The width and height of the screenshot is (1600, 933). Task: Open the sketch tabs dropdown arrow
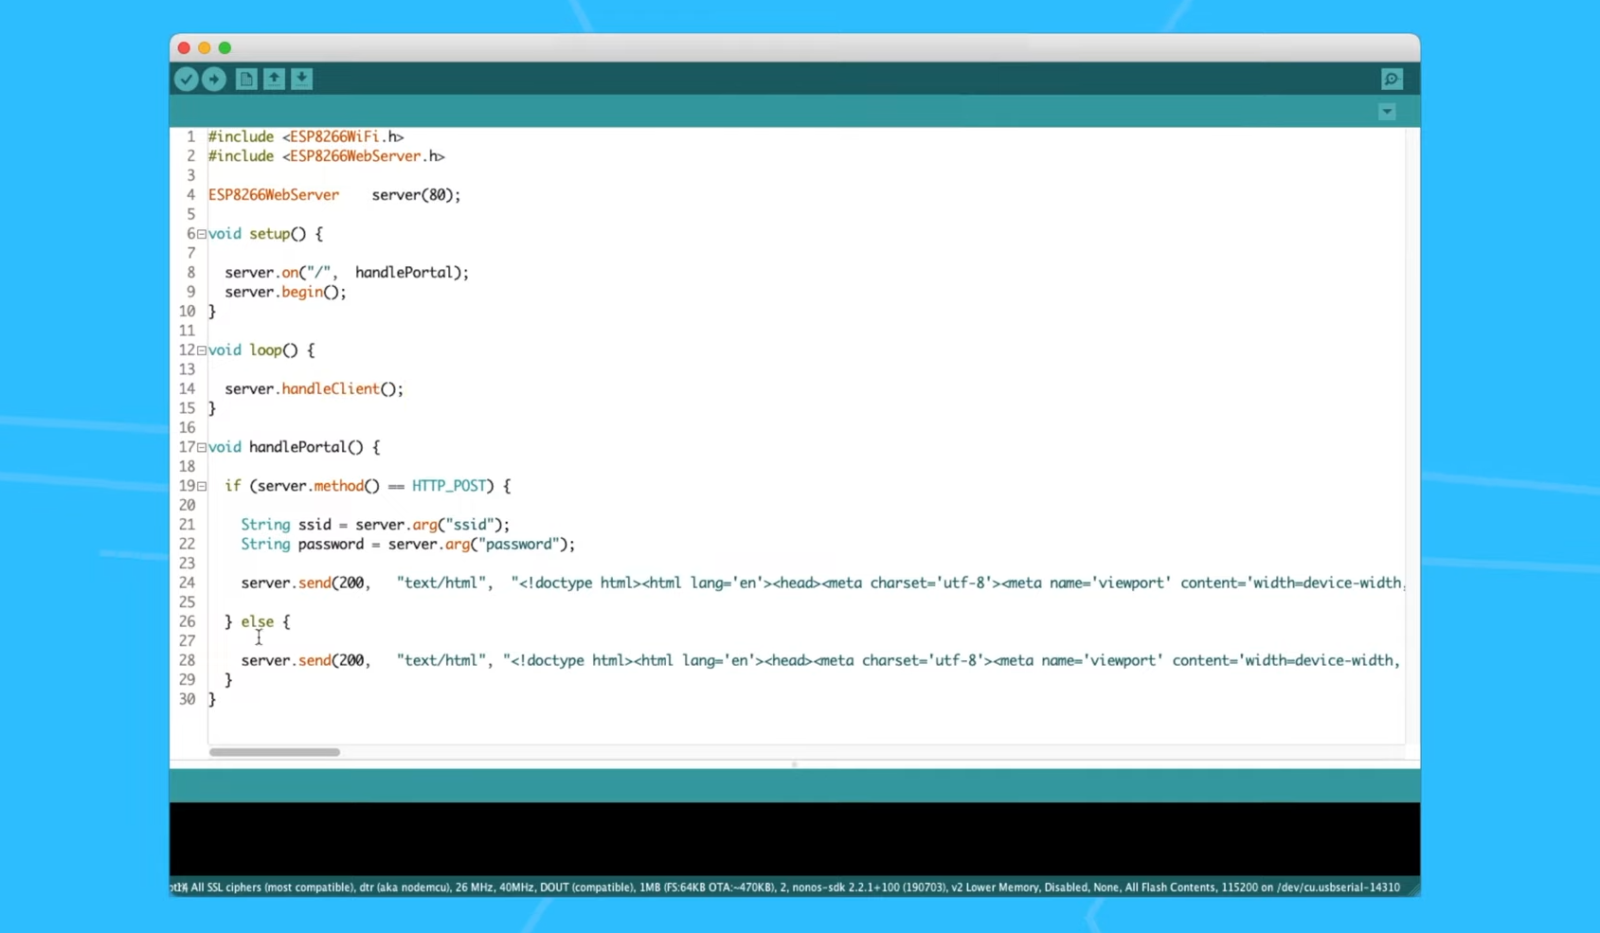click(x=1387, y=112)
